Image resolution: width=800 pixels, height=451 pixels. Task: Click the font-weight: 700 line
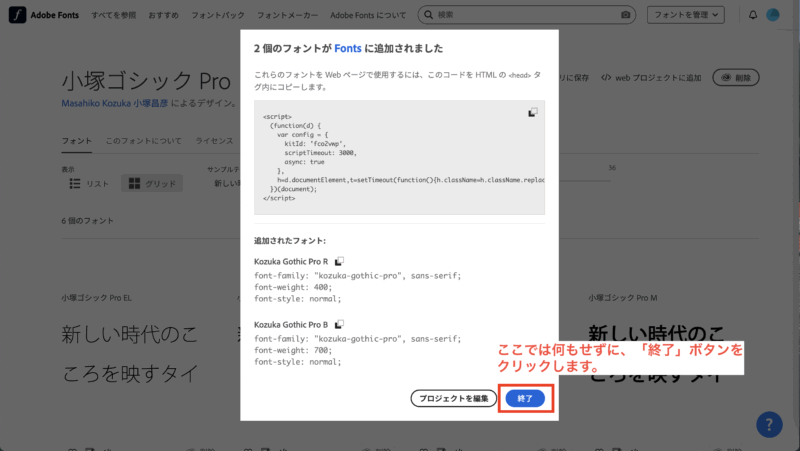click(x=293, y=350)
